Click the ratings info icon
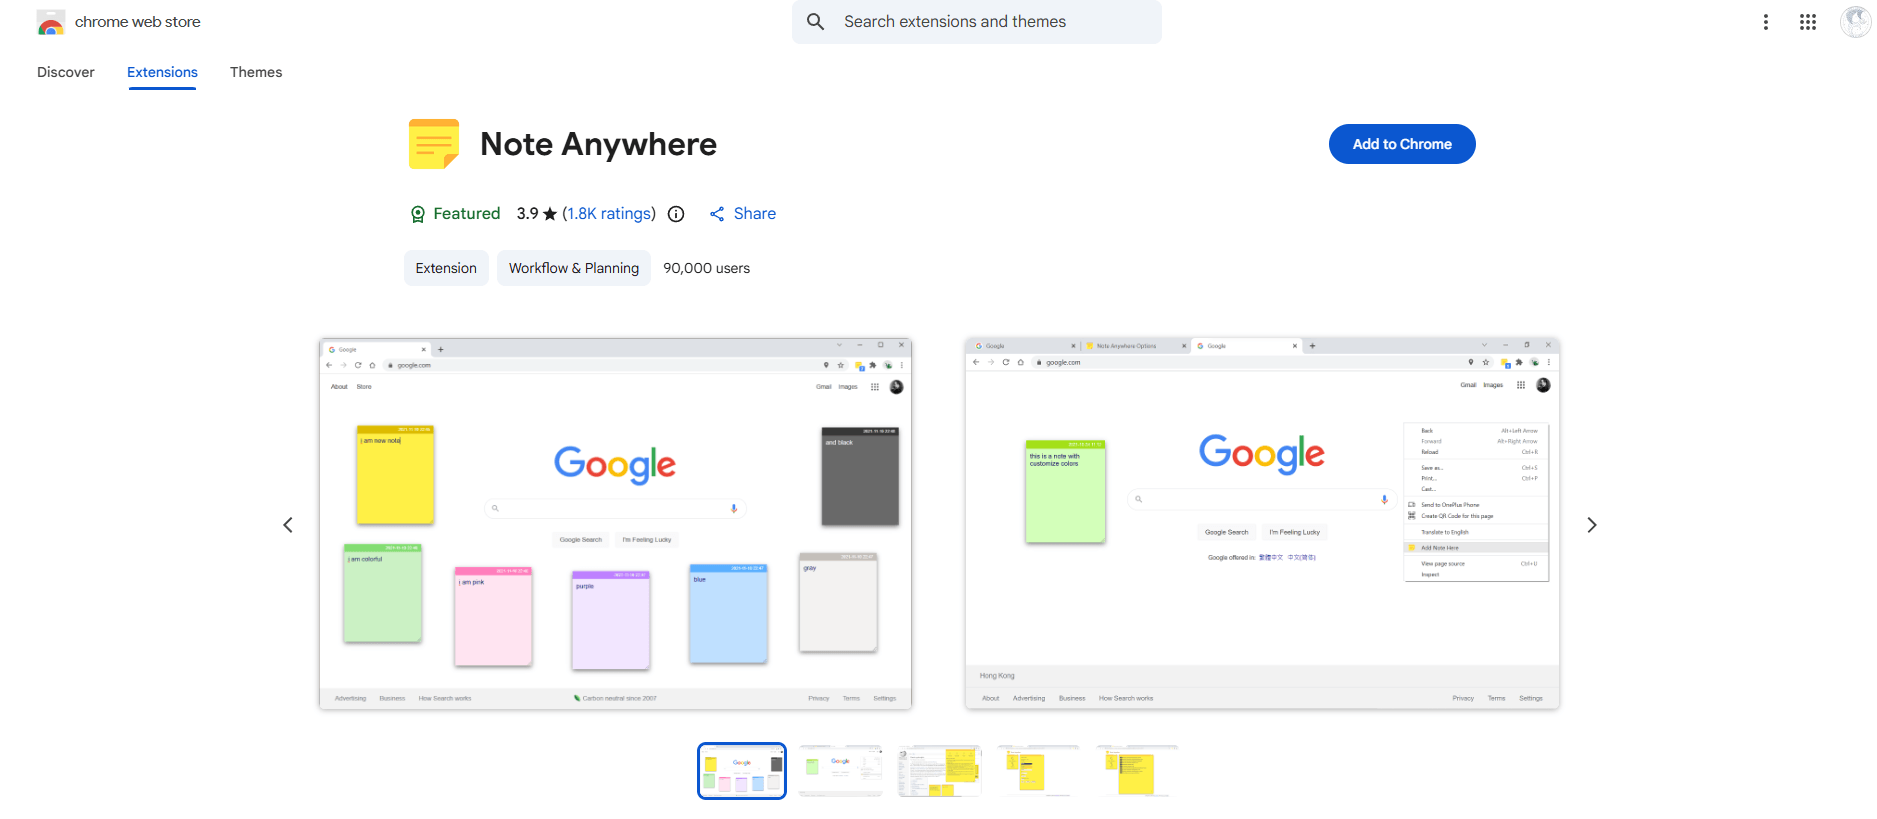Viewport: 1877px width, 819px height. coord(676,214)
